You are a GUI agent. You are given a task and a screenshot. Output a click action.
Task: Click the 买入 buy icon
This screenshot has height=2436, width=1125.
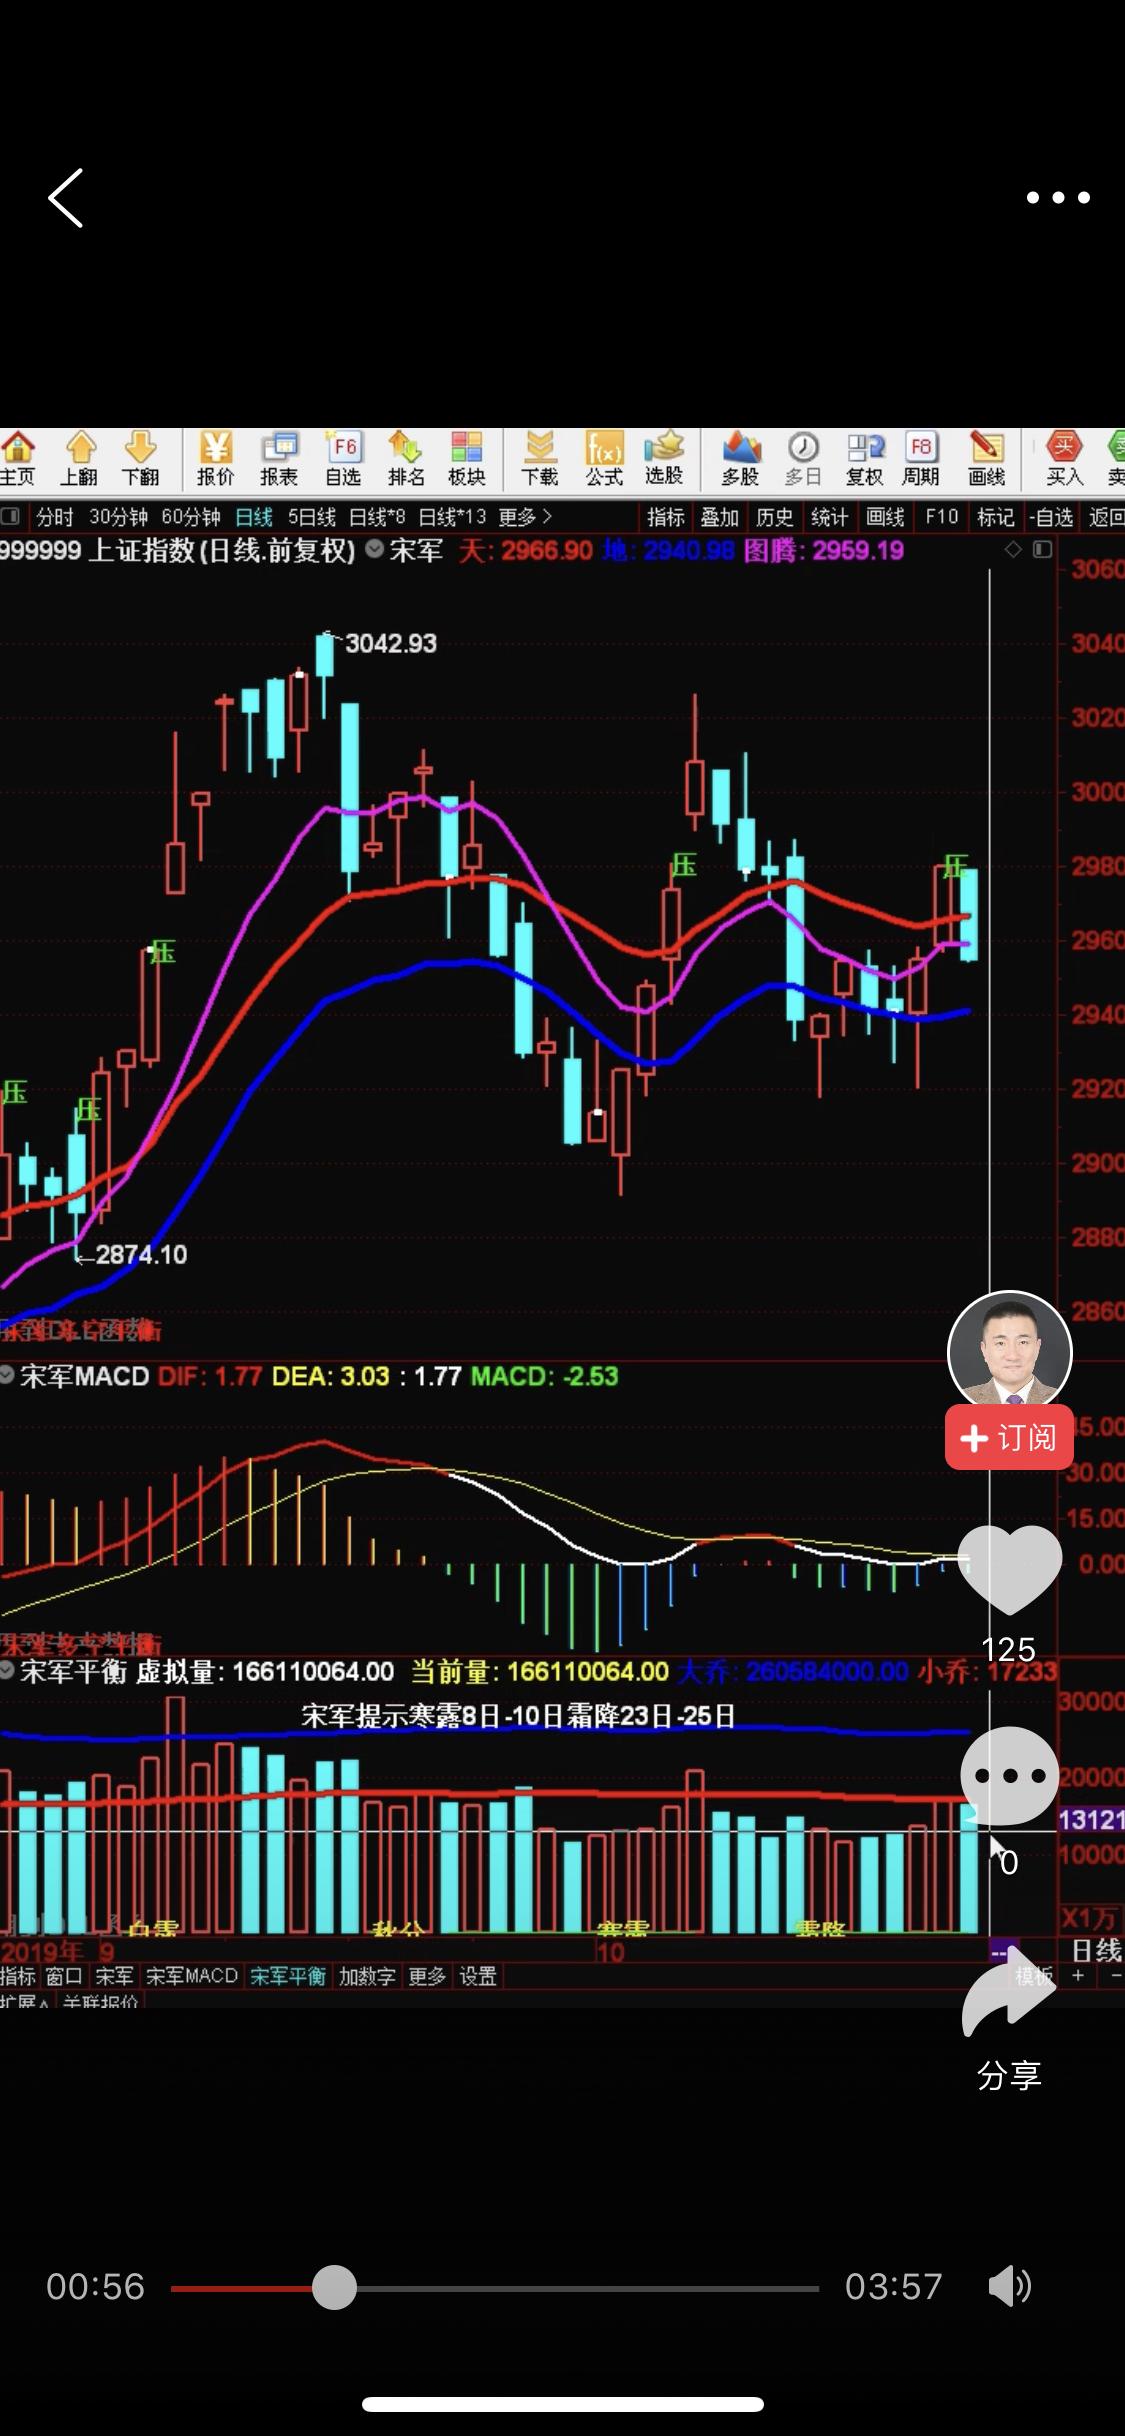(1064, 459)
